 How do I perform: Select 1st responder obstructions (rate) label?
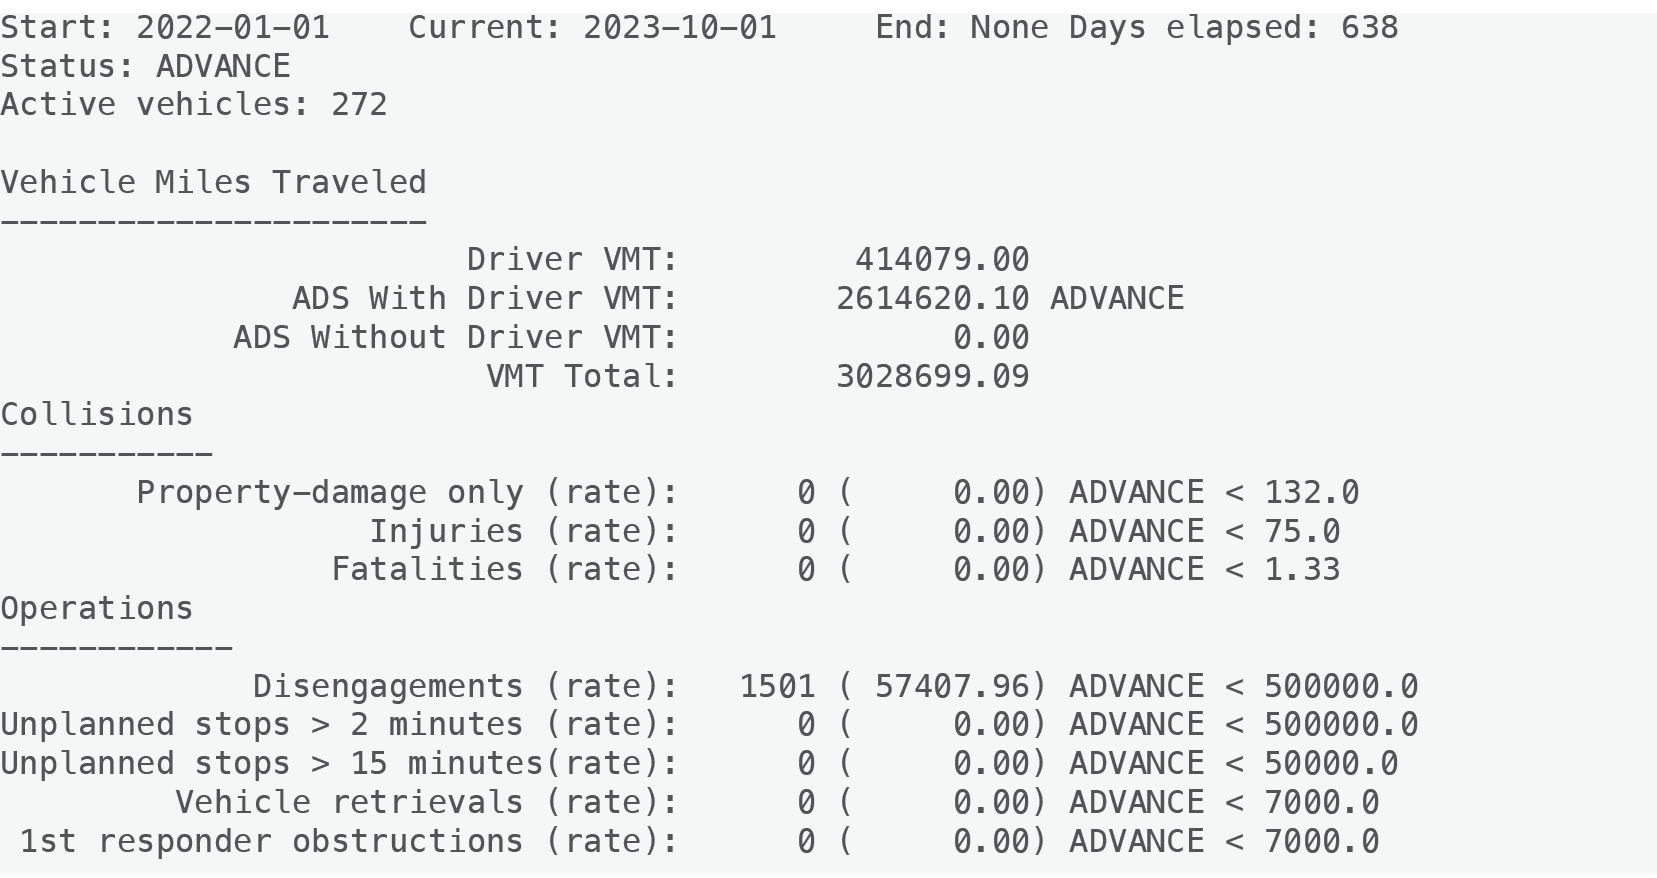[x=349, y=841]
